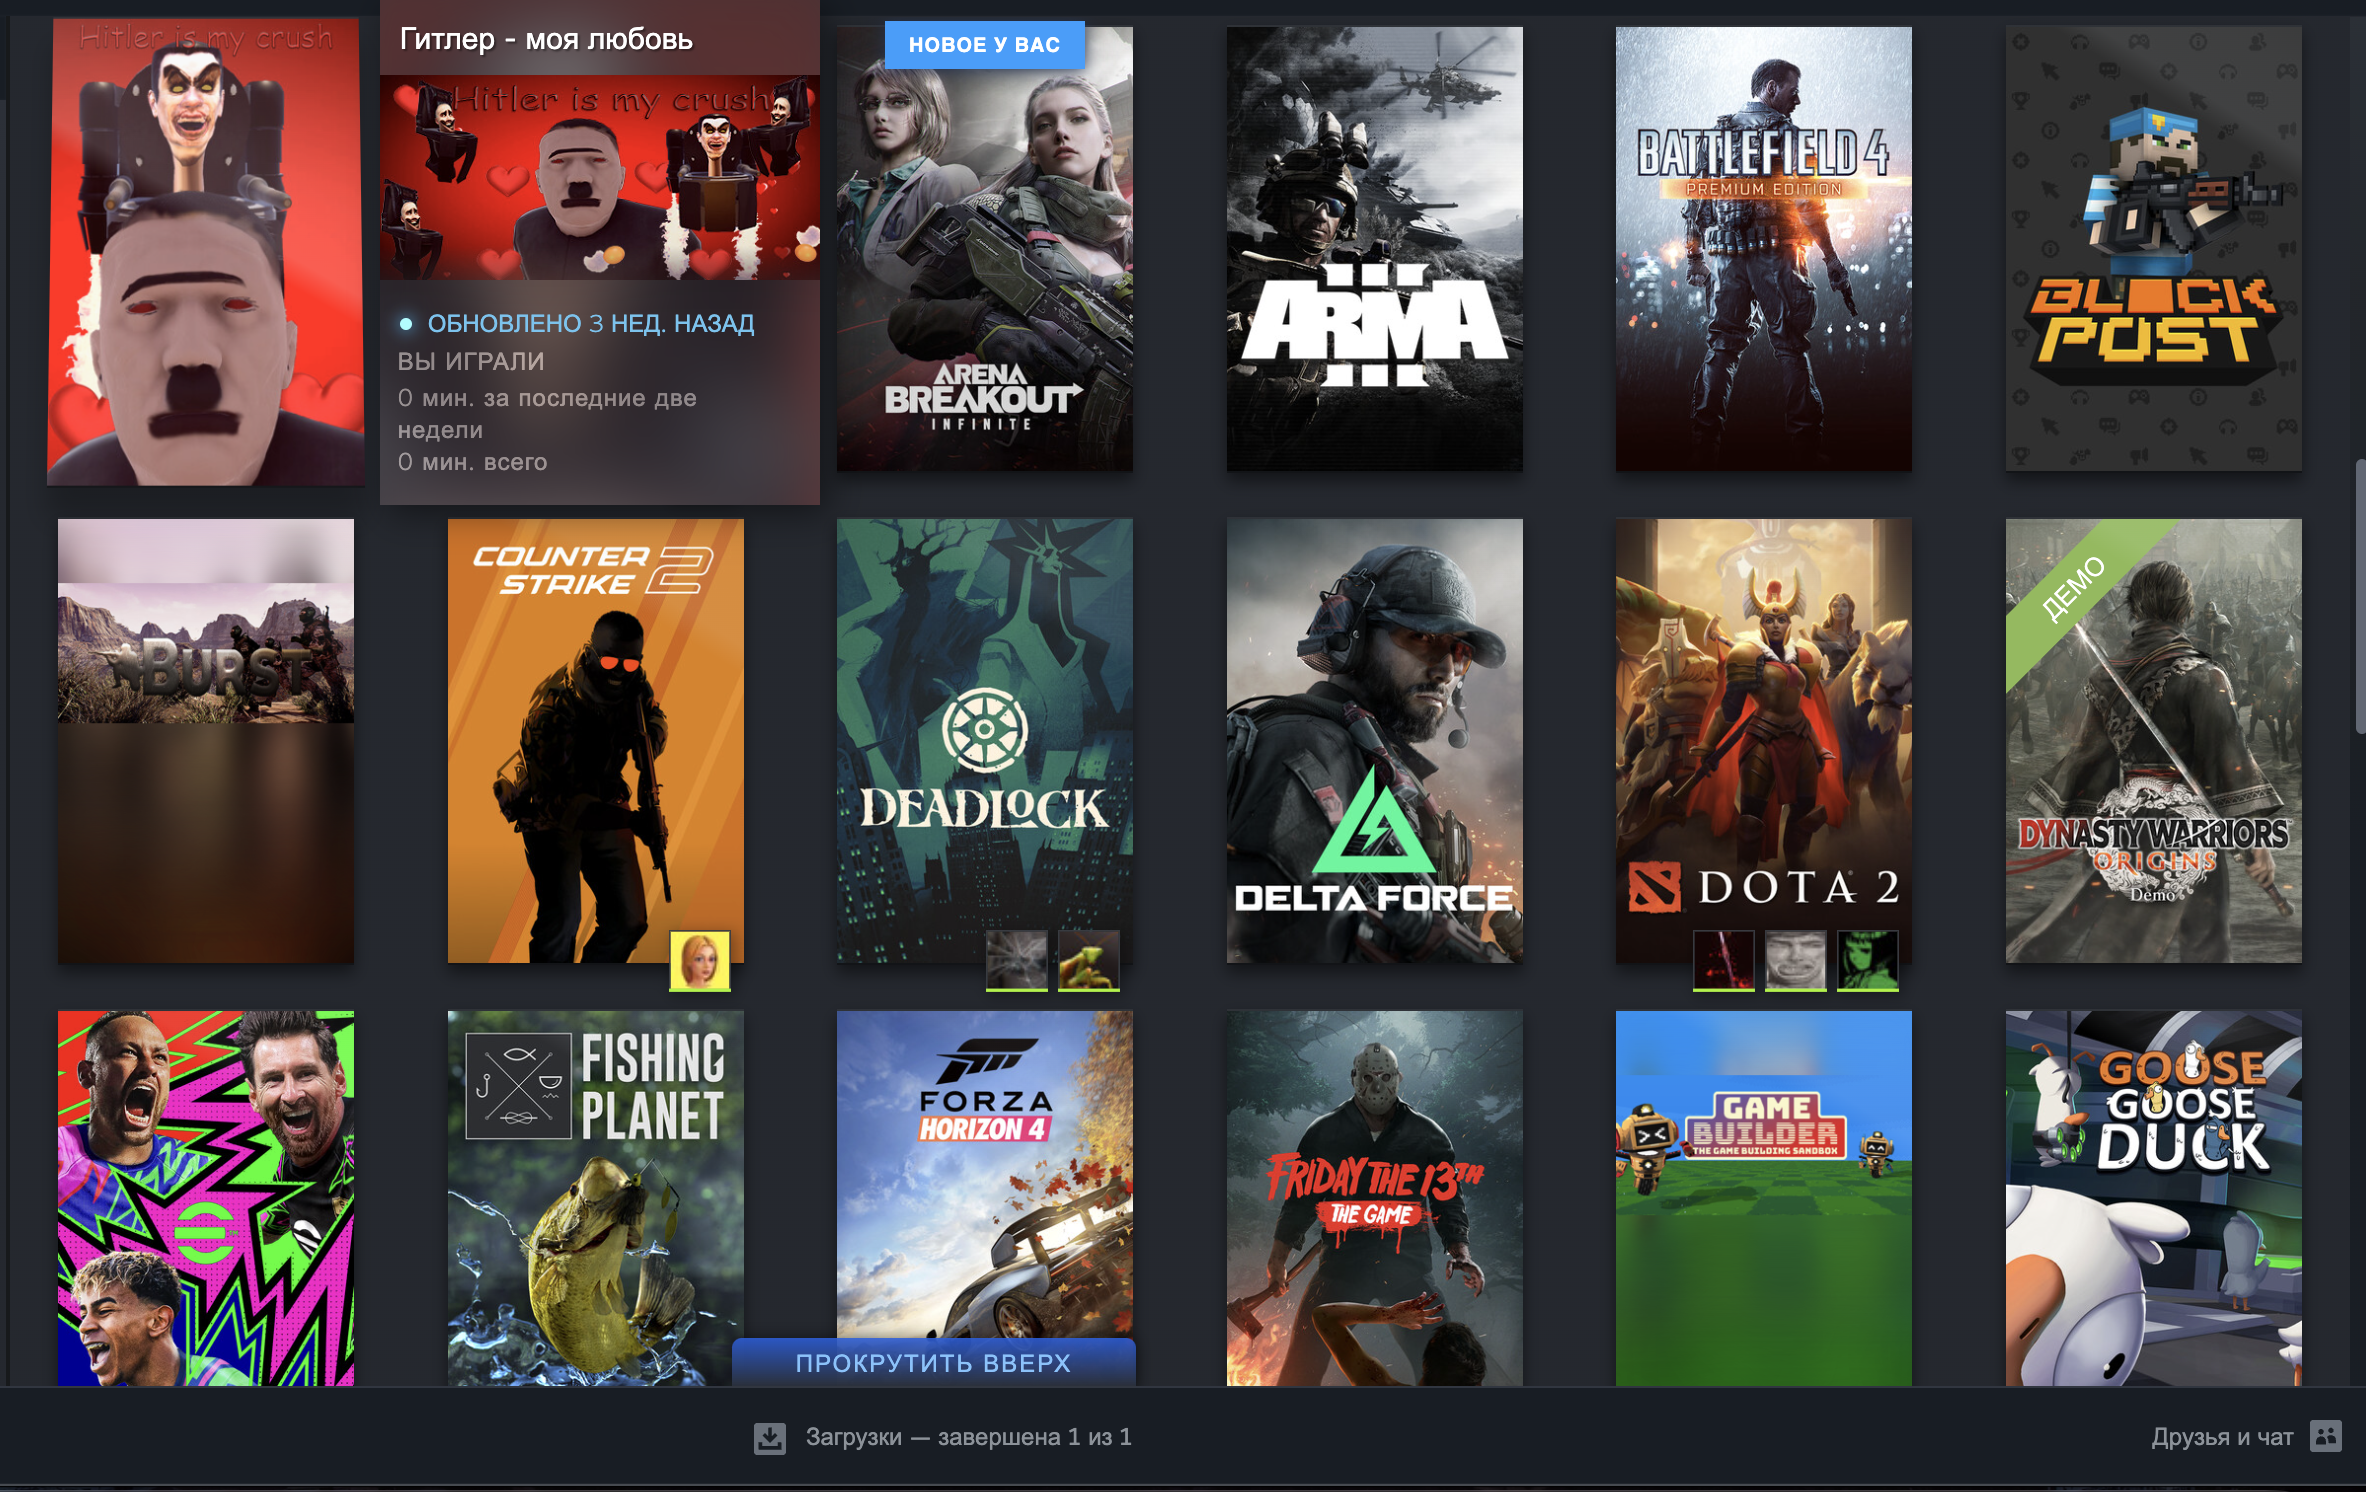Click left friend avatar on Deadlock tile
Image resolution: width=2366 pixels, height=1492 pixels.
[1016, 961]
